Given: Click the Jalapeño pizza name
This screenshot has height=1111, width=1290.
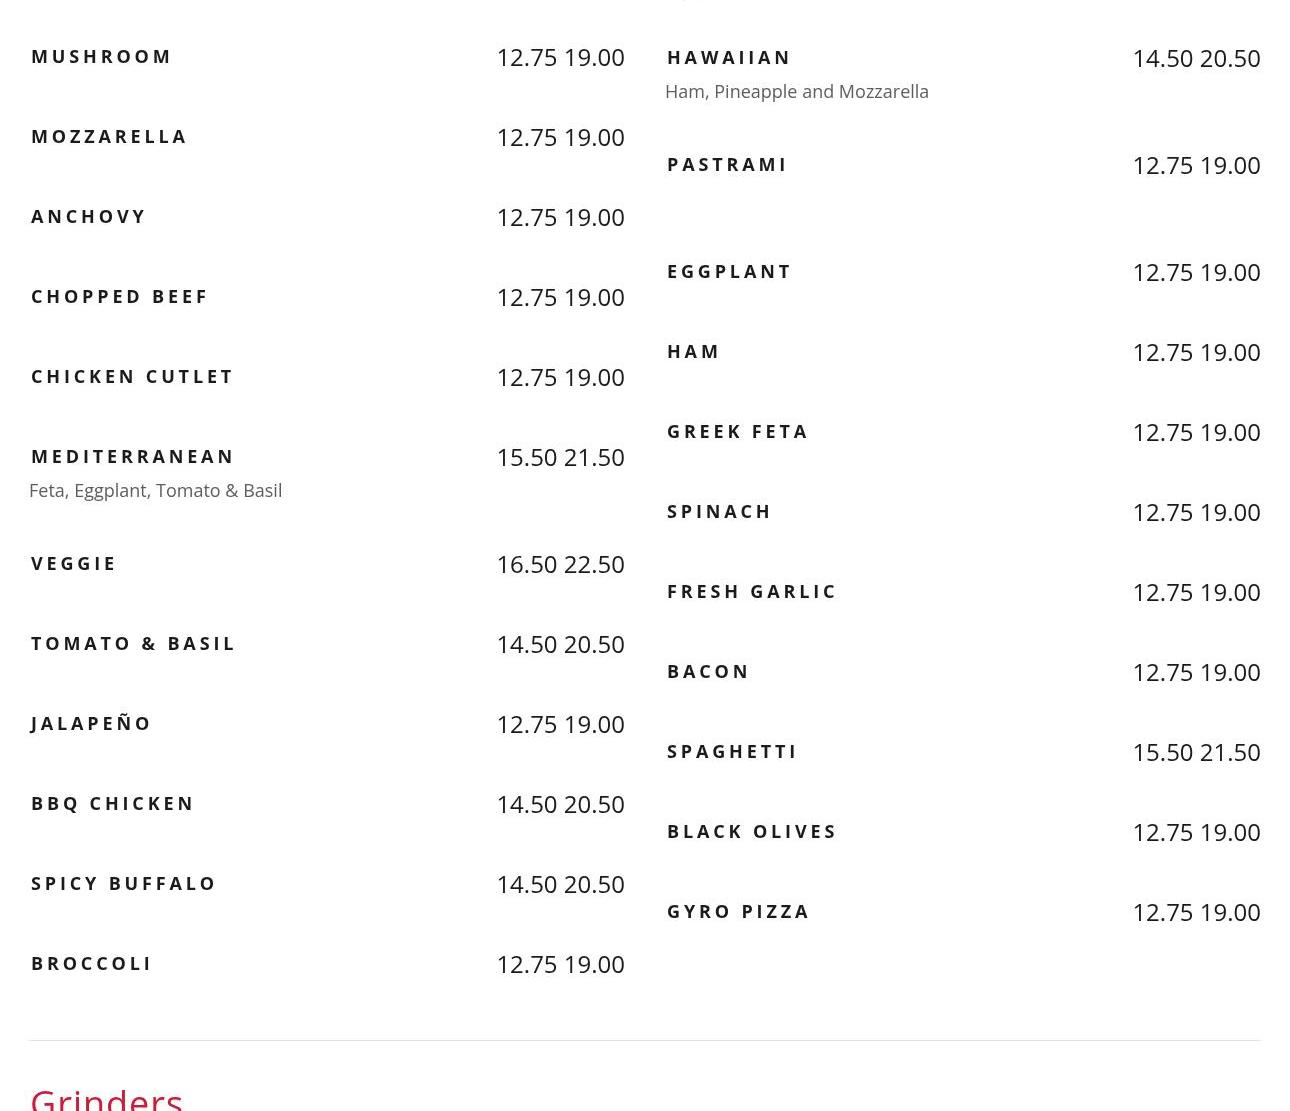Looking at the screenshot, I should pyautogui.click(x=91, y=724).
